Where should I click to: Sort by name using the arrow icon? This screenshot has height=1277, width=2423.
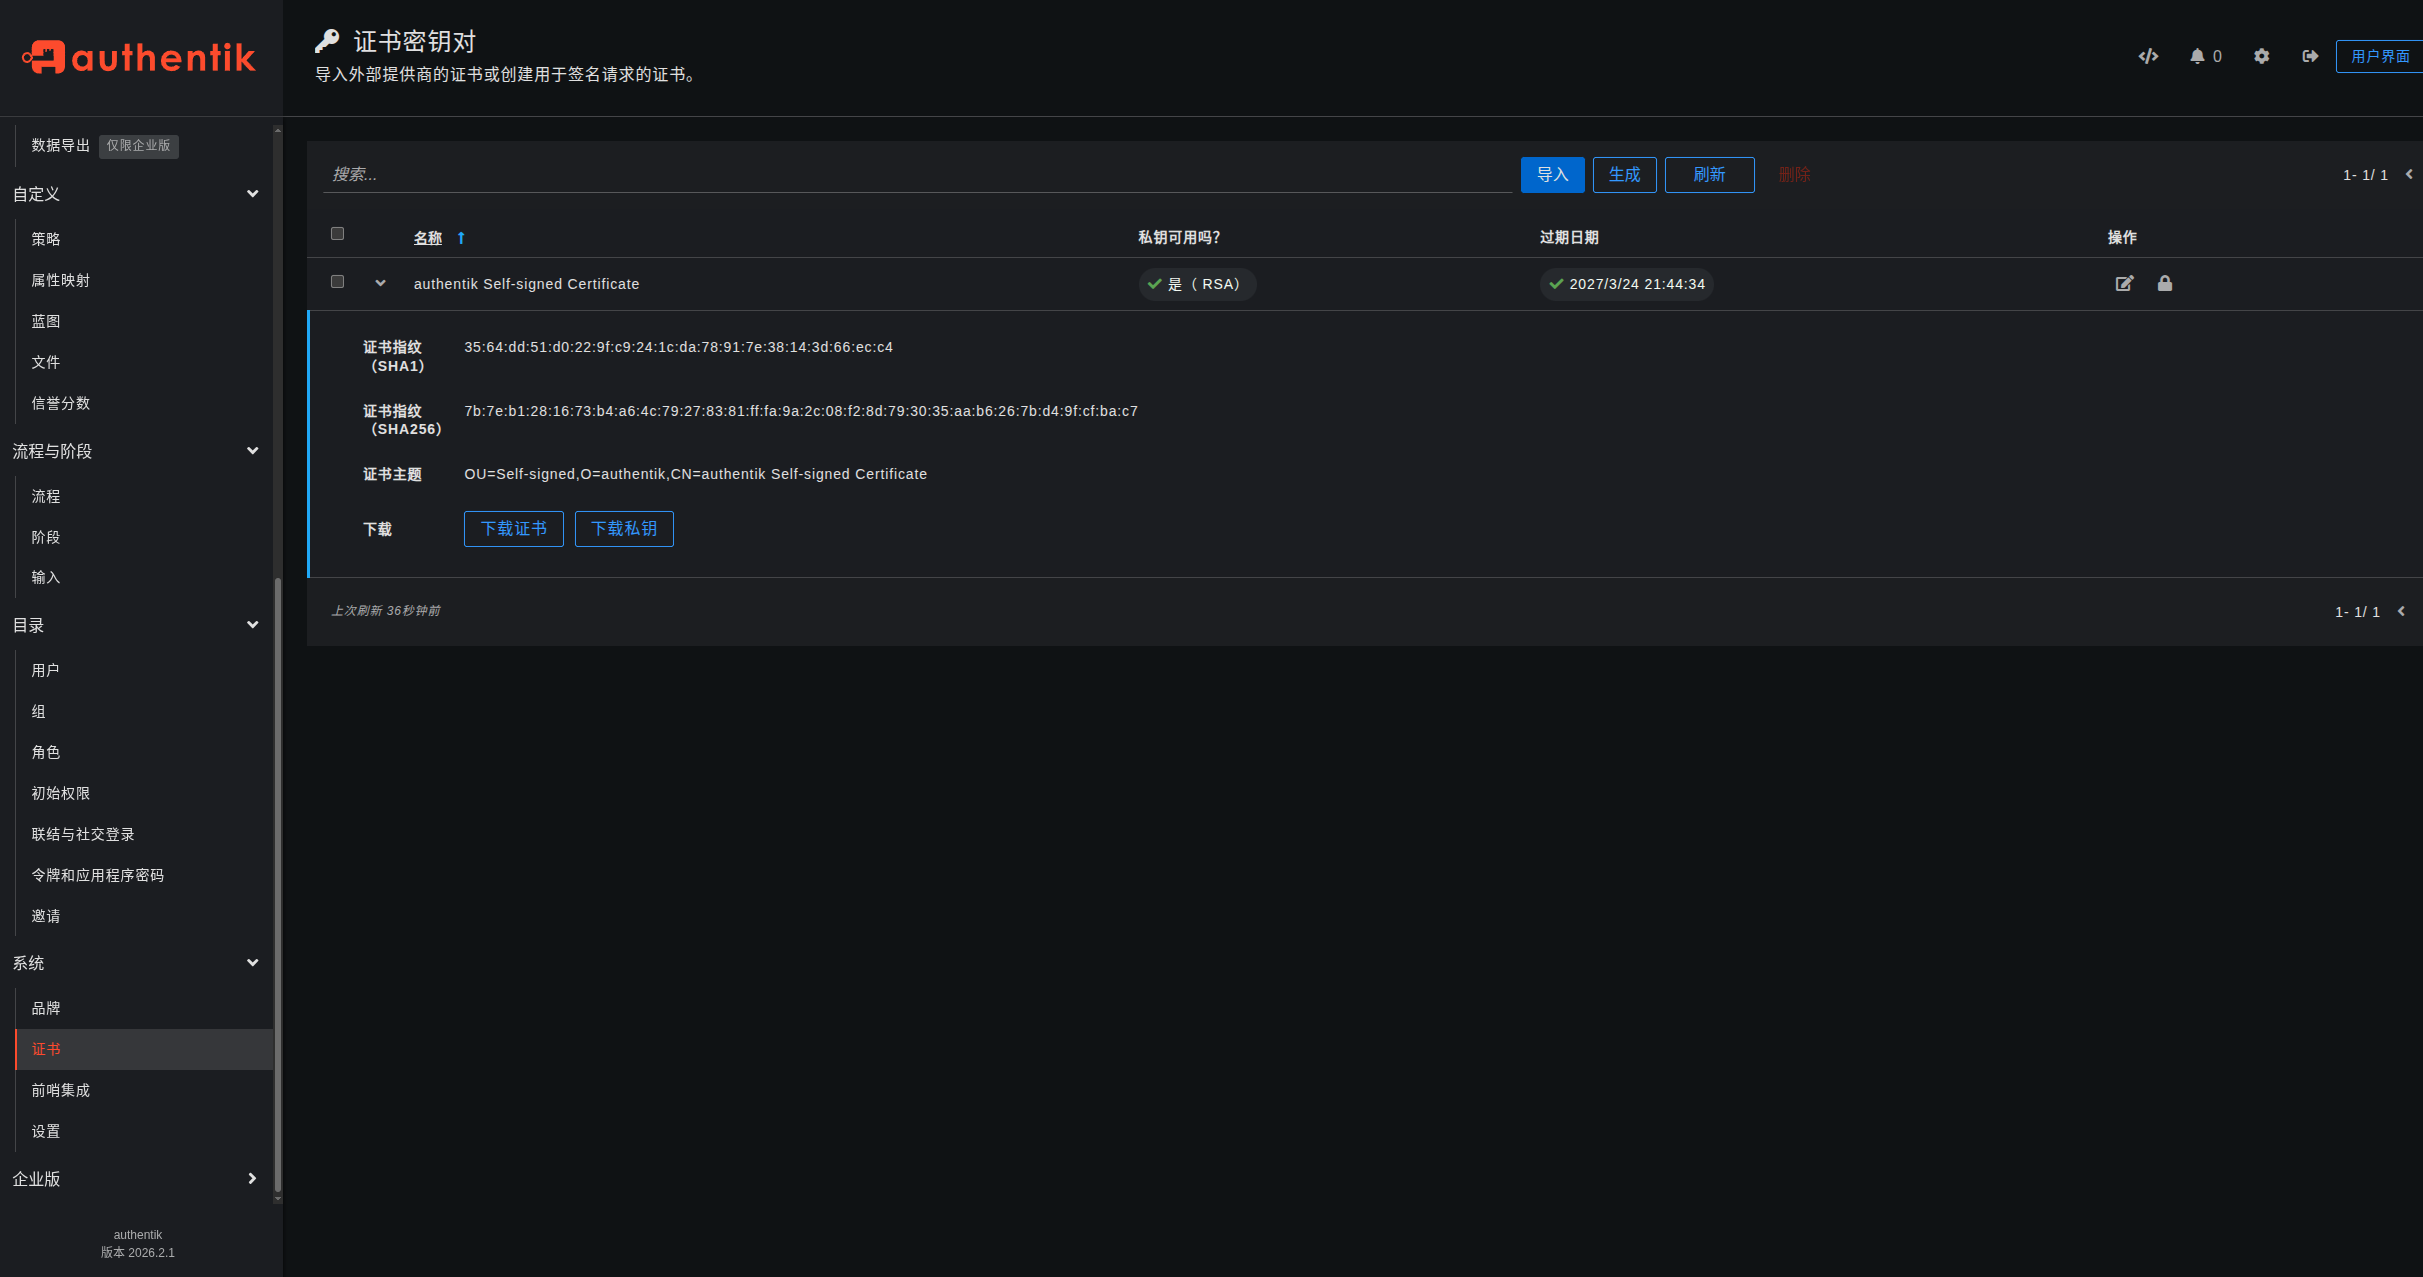point(461,238)
